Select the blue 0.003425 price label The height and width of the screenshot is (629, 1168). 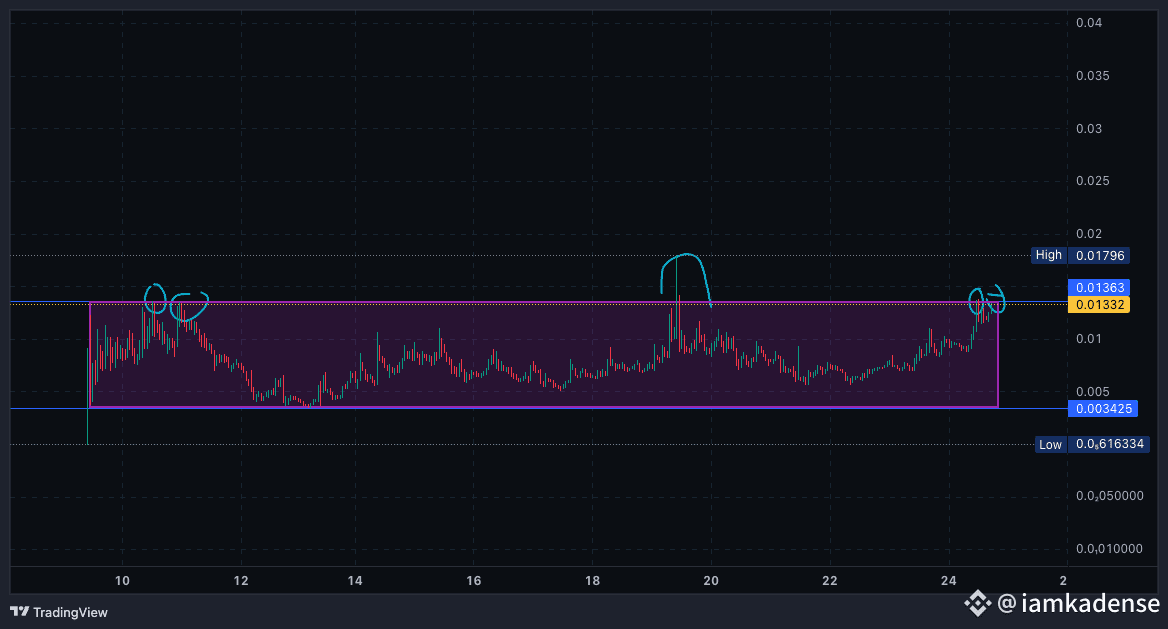(x=1102, y=408)
